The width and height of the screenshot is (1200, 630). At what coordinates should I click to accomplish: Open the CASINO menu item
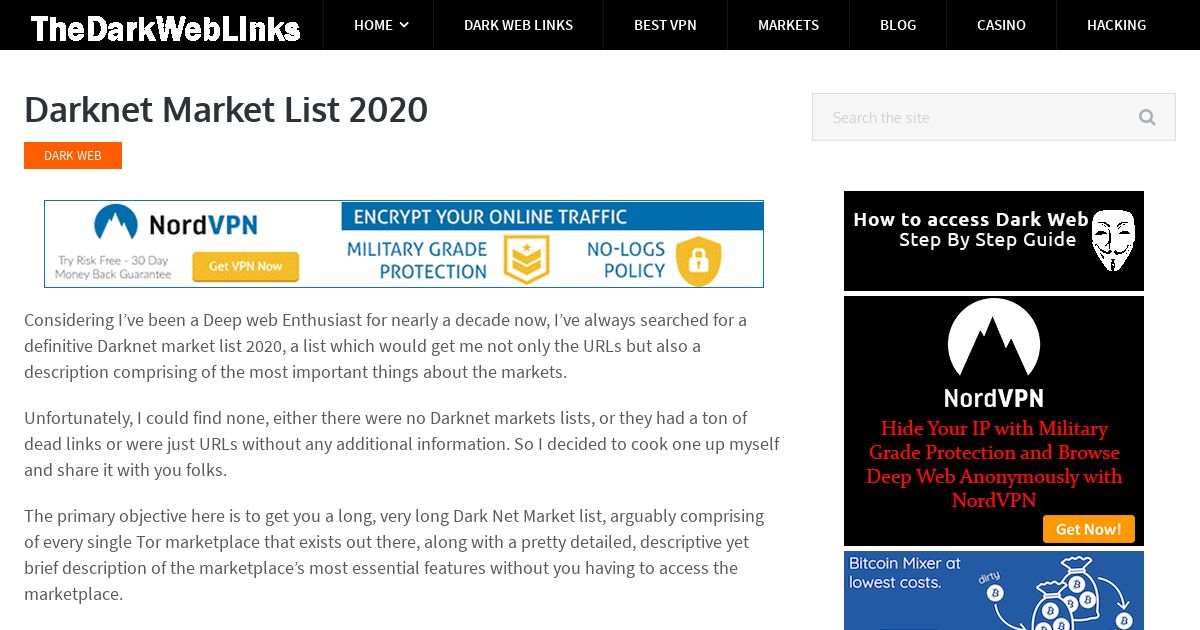coord(1001,25)
